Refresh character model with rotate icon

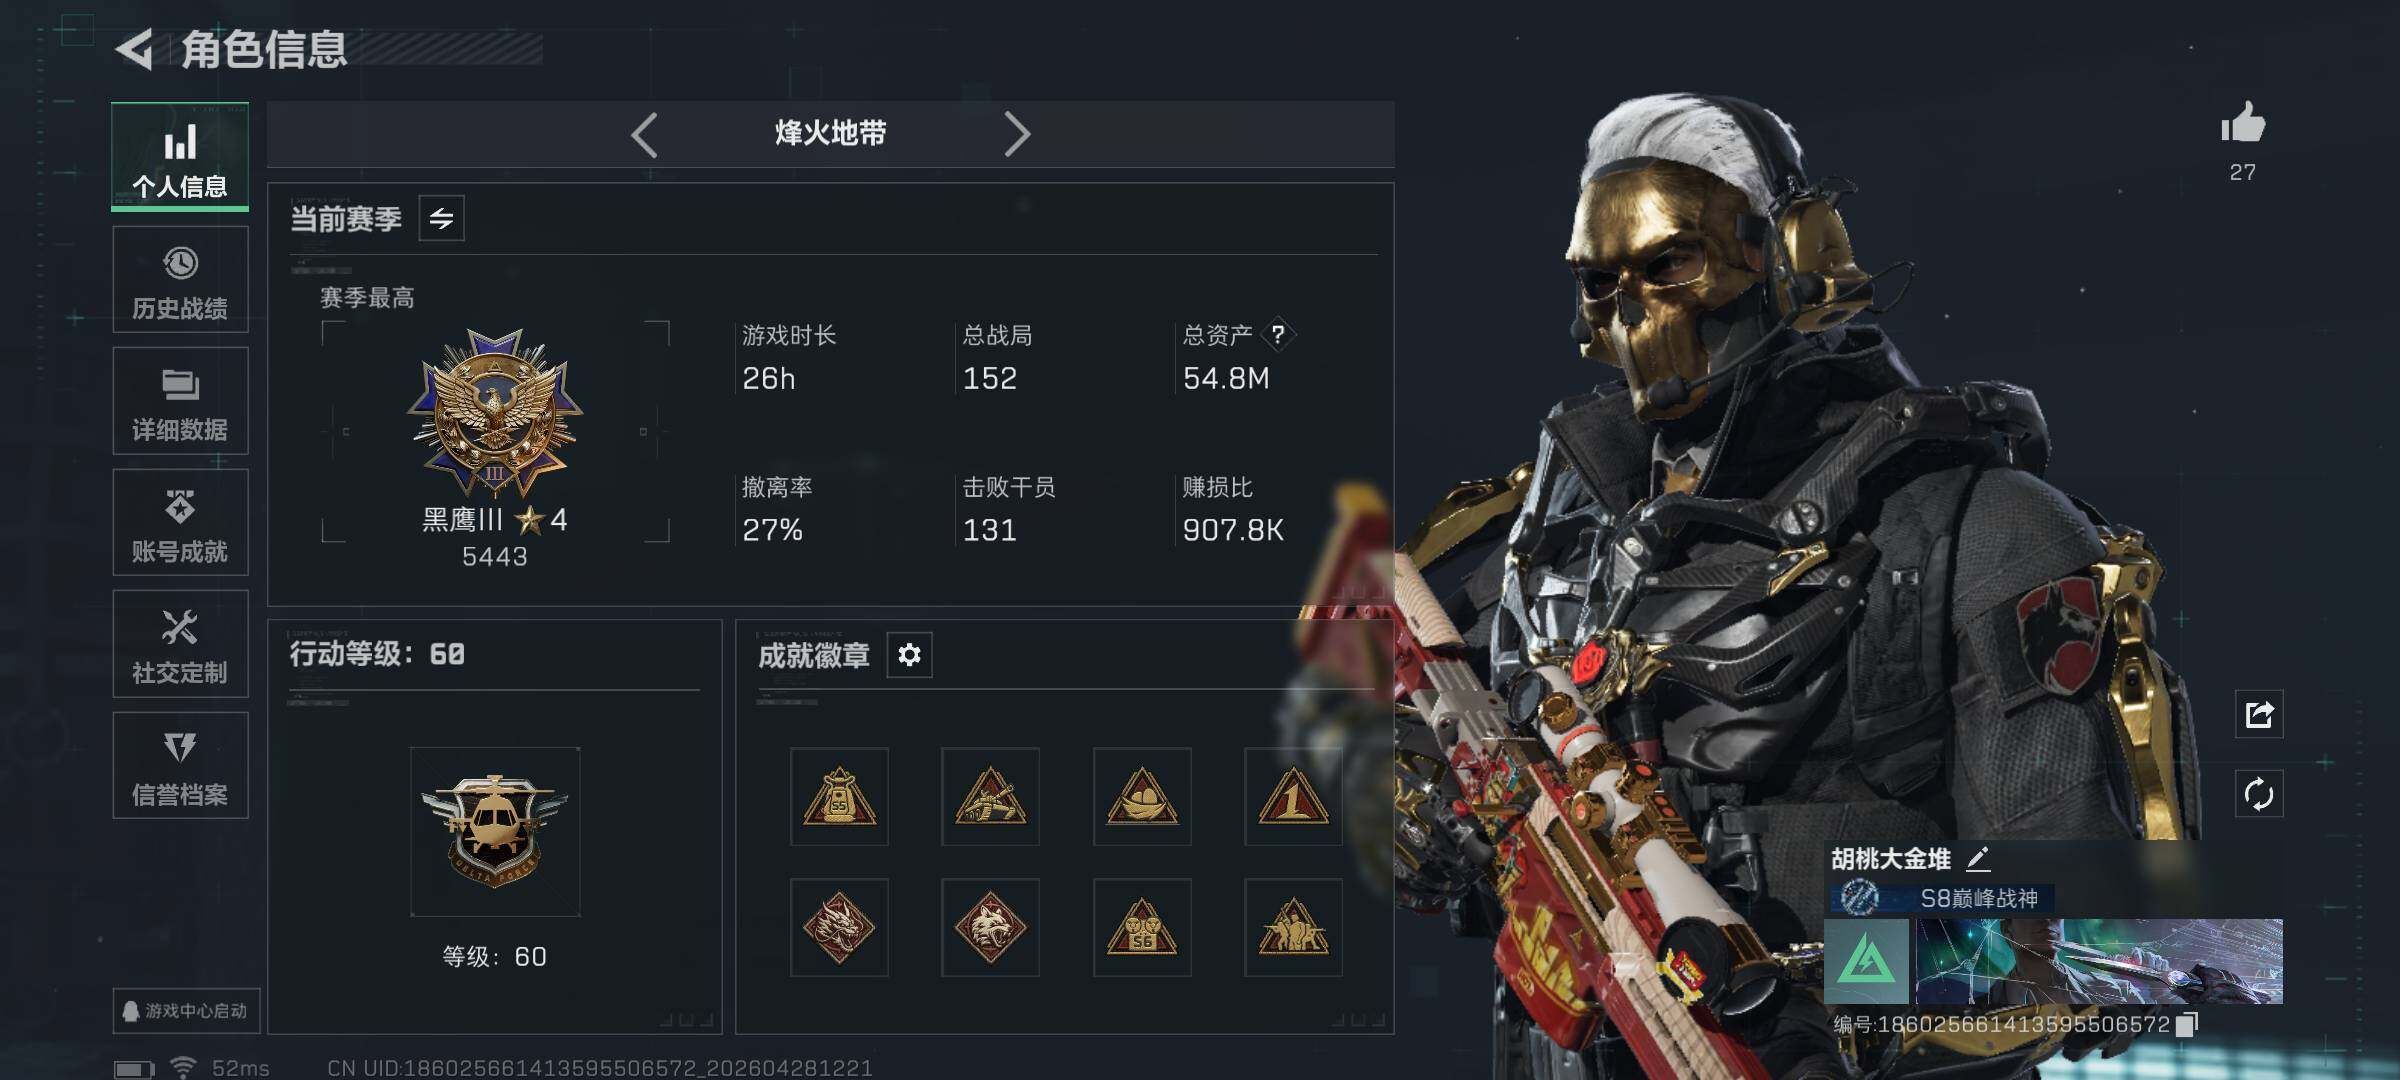point(2259,794)
